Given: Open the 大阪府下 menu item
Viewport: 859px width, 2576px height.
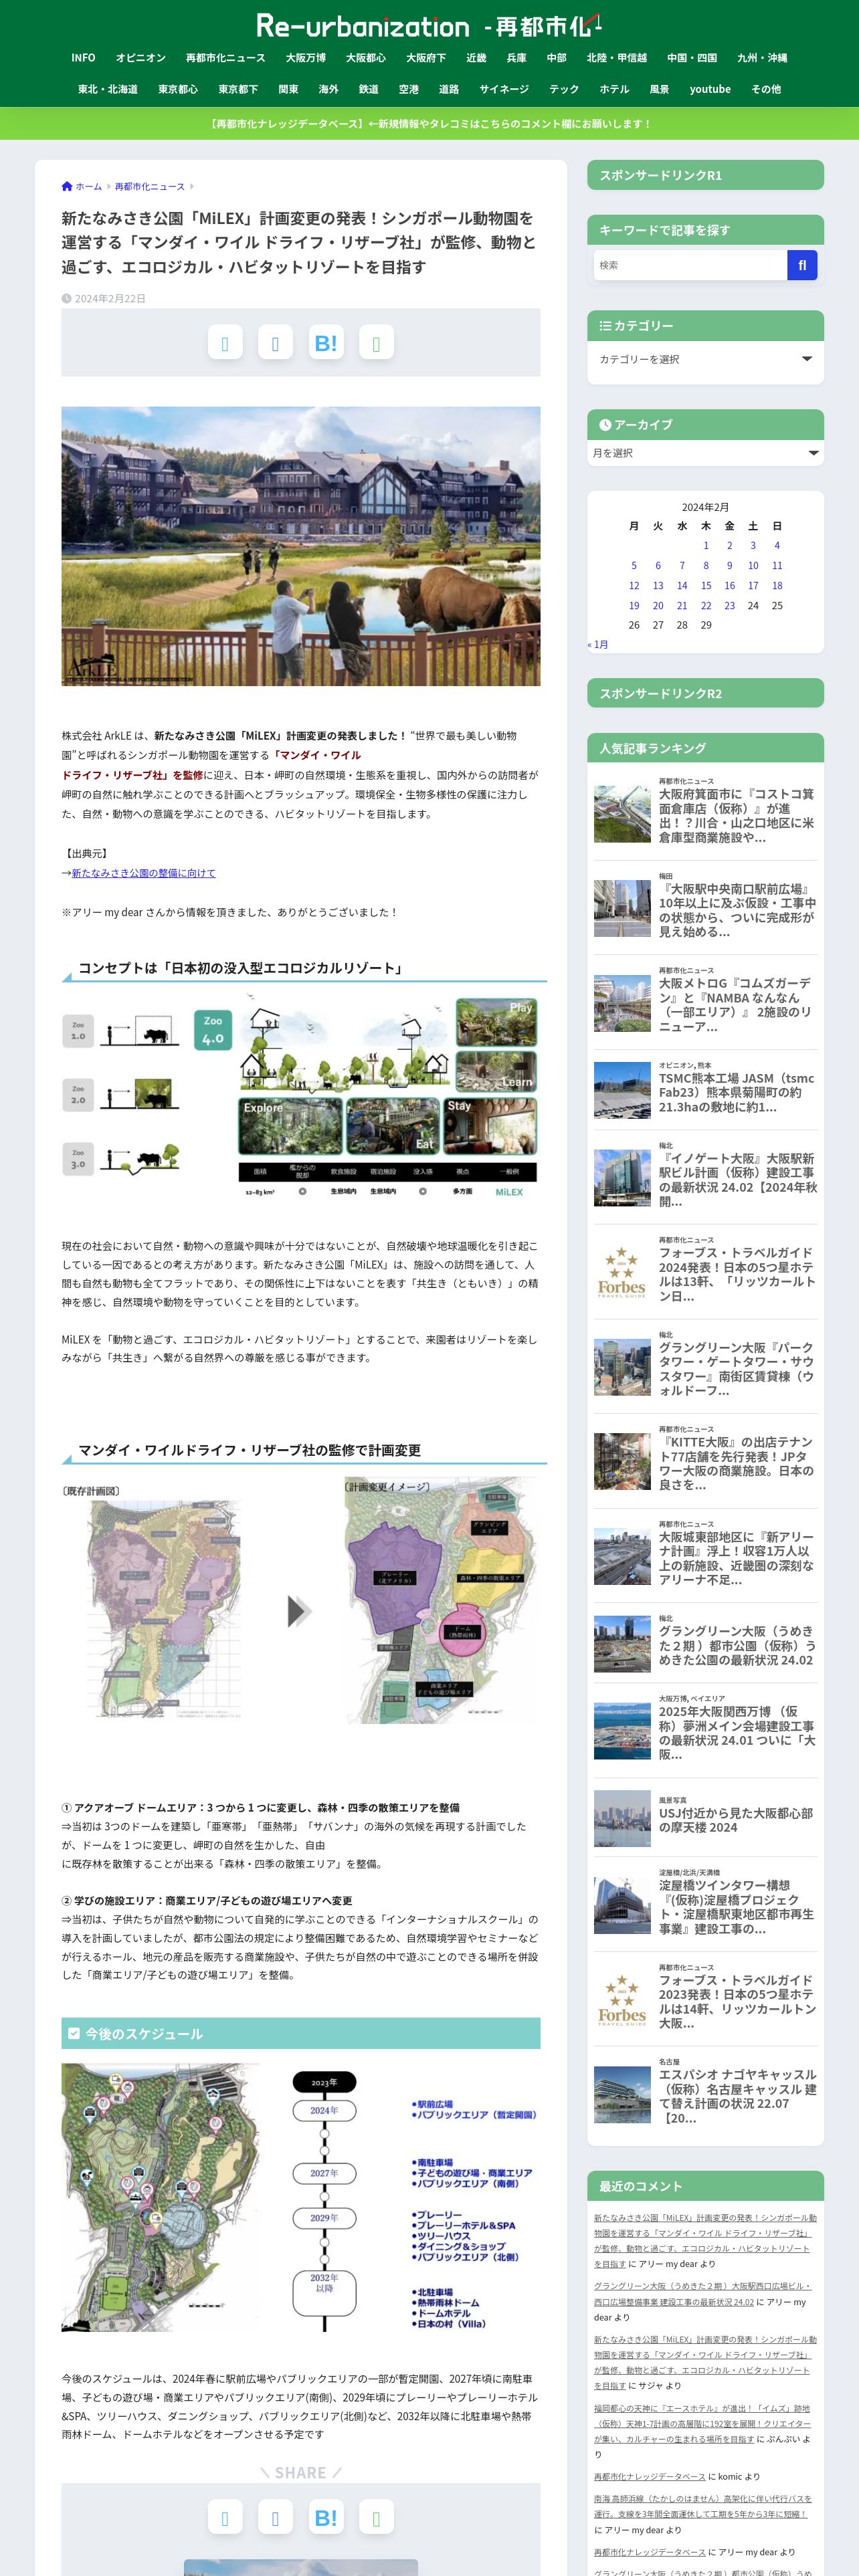Looking at the screenshot, I should pyautogui.click(x=425, y=58).
